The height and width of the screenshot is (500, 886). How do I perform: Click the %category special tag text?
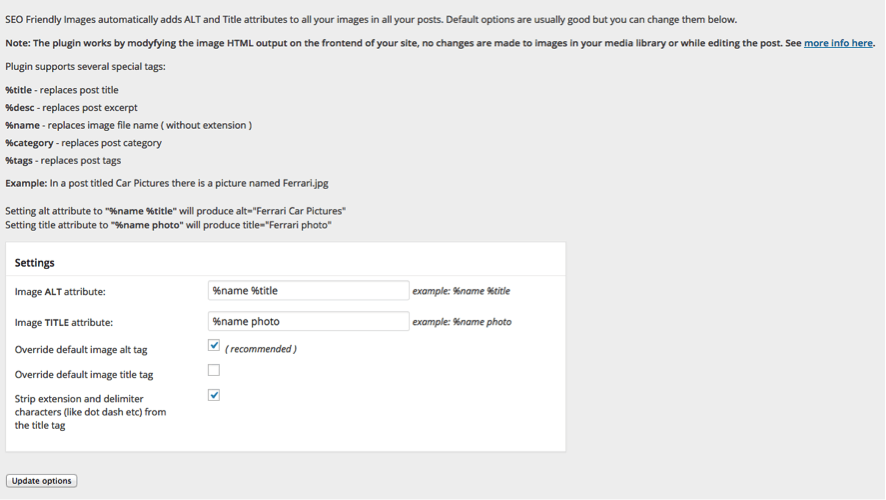point(28,143)
